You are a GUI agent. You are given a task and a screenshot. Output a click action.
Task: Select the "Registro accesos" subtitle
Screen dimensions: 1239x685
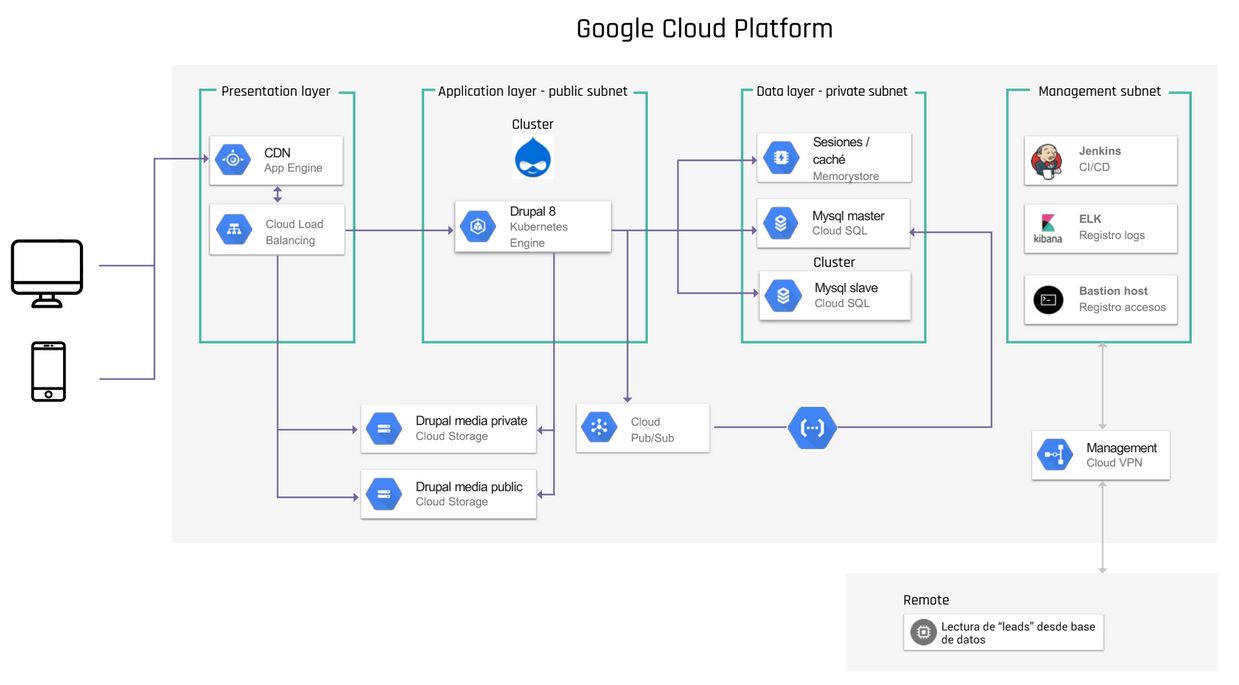click(1122, 307)
